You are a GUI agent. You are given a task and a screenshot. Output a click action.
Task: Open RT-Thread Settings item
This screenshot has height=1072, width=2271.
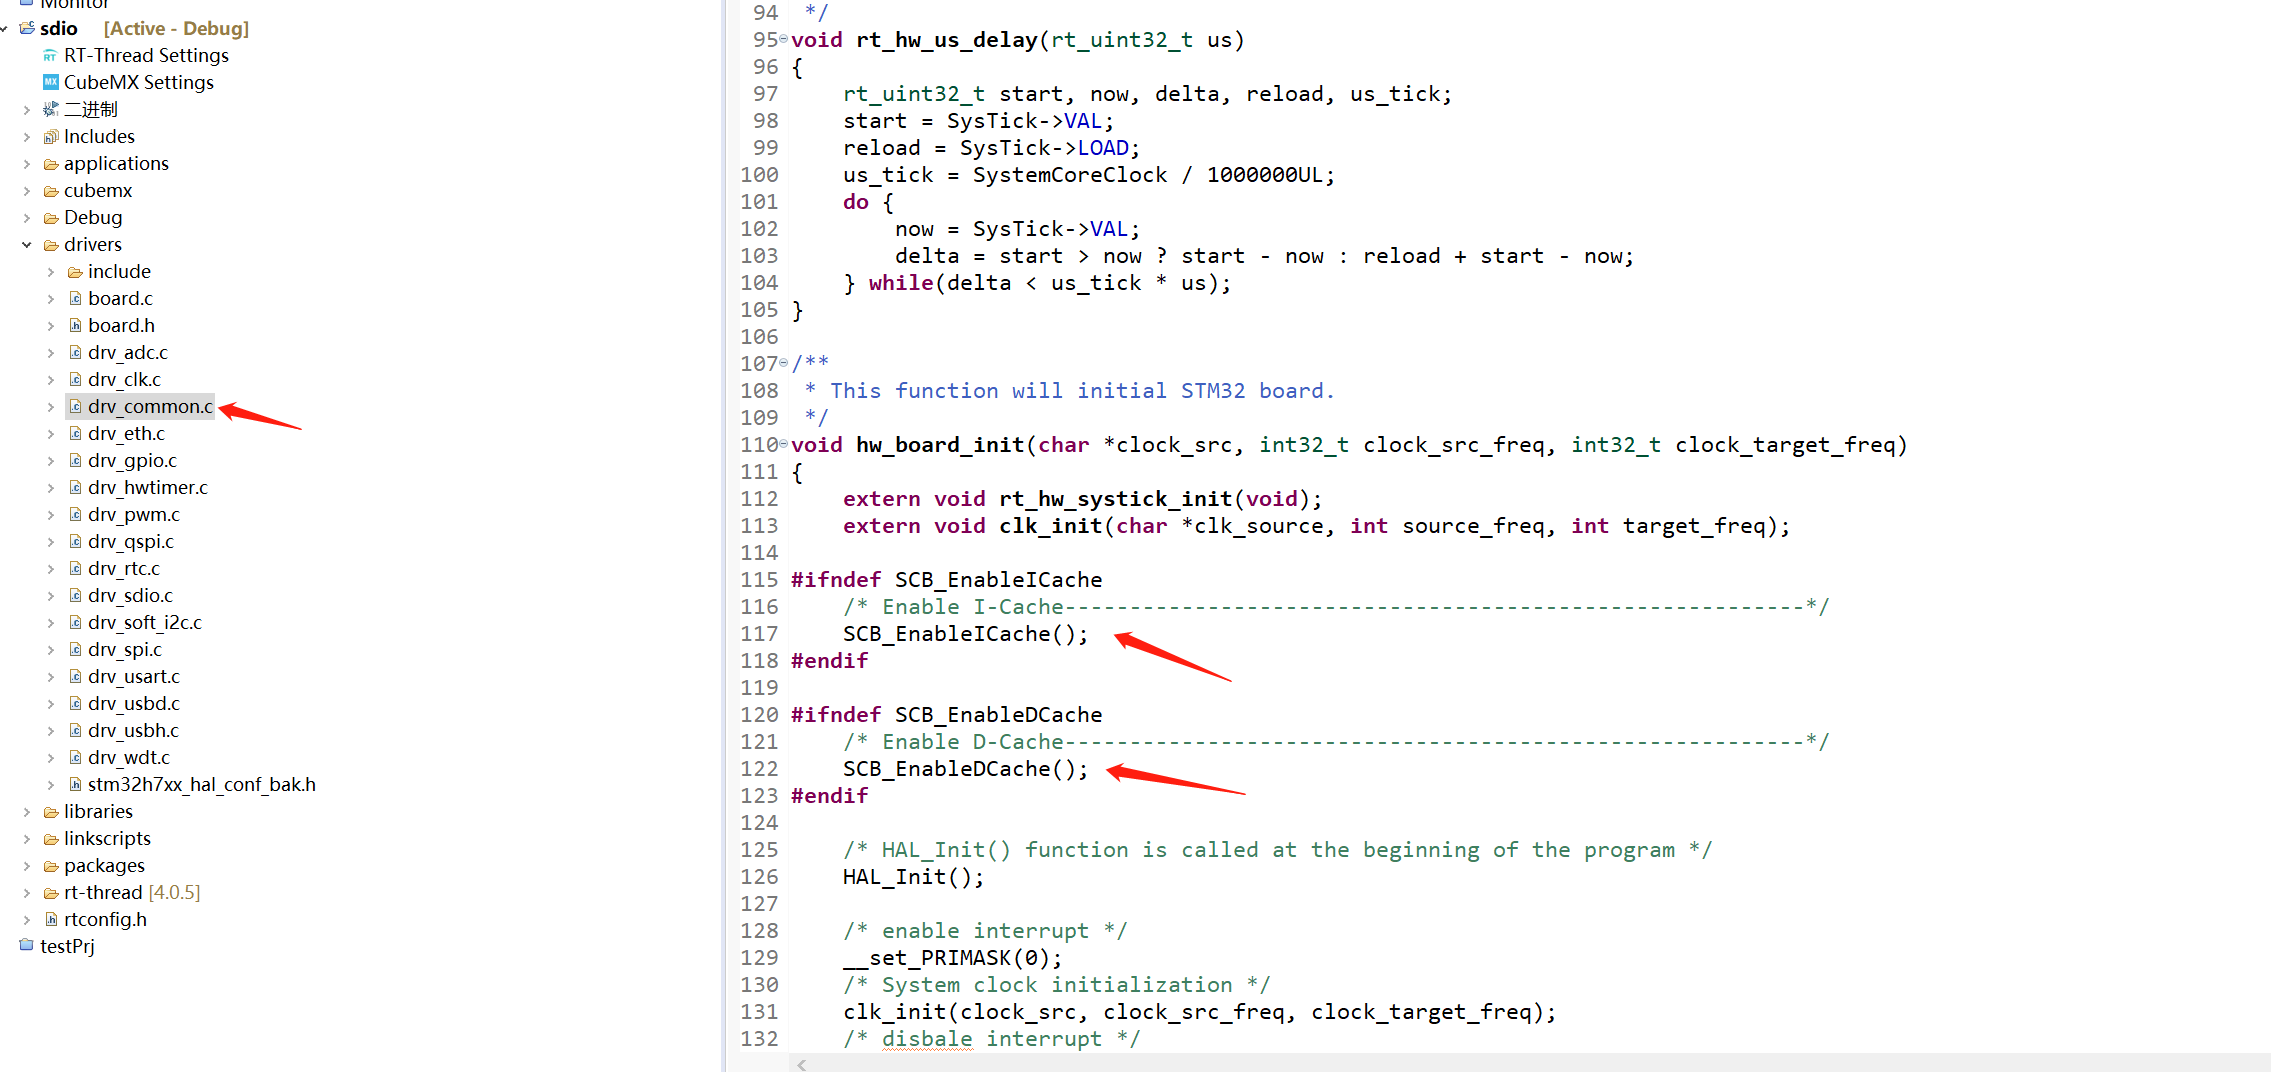click(x=146, y=55)
